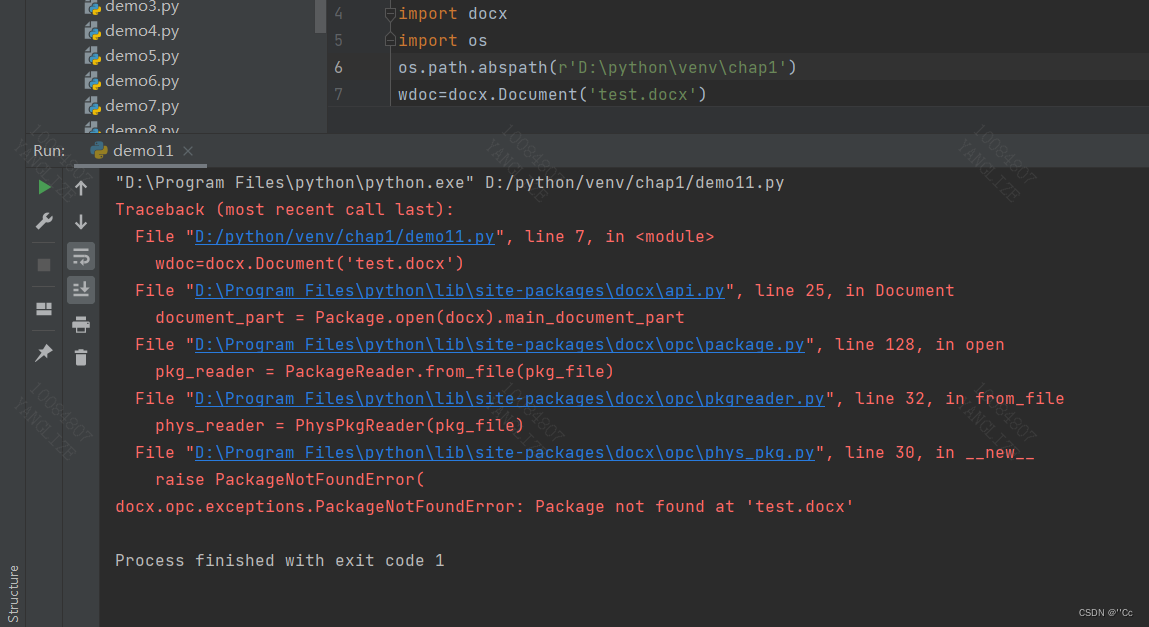1149x627 pixels.
Task: Rerun the demo11 script
Action: click(44, 186)
